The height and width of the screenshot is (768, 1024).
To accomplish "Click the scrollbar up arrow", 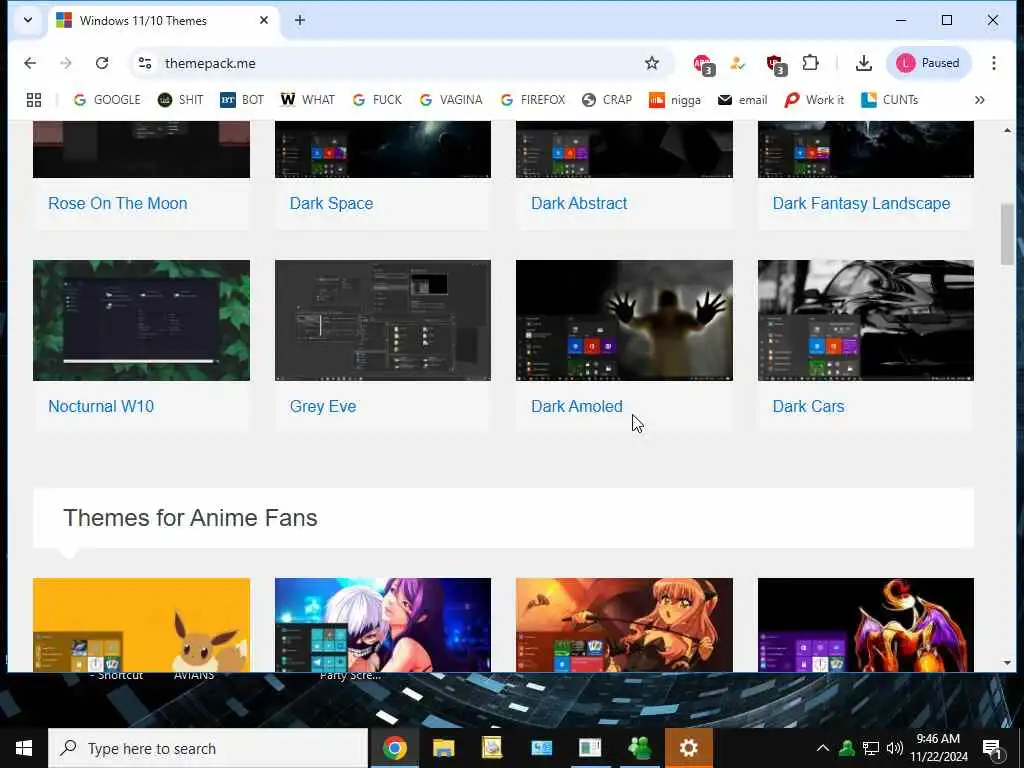I will point(1007,131).
